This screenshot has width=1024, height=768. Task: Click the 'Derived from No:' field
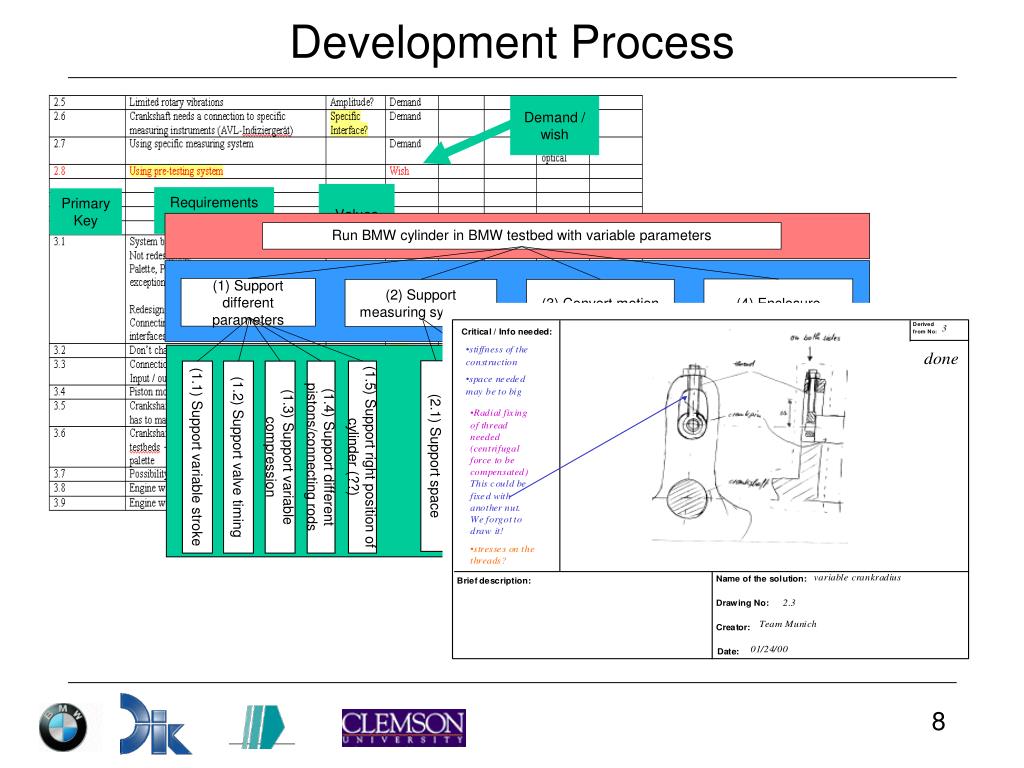tap(939, 329)
